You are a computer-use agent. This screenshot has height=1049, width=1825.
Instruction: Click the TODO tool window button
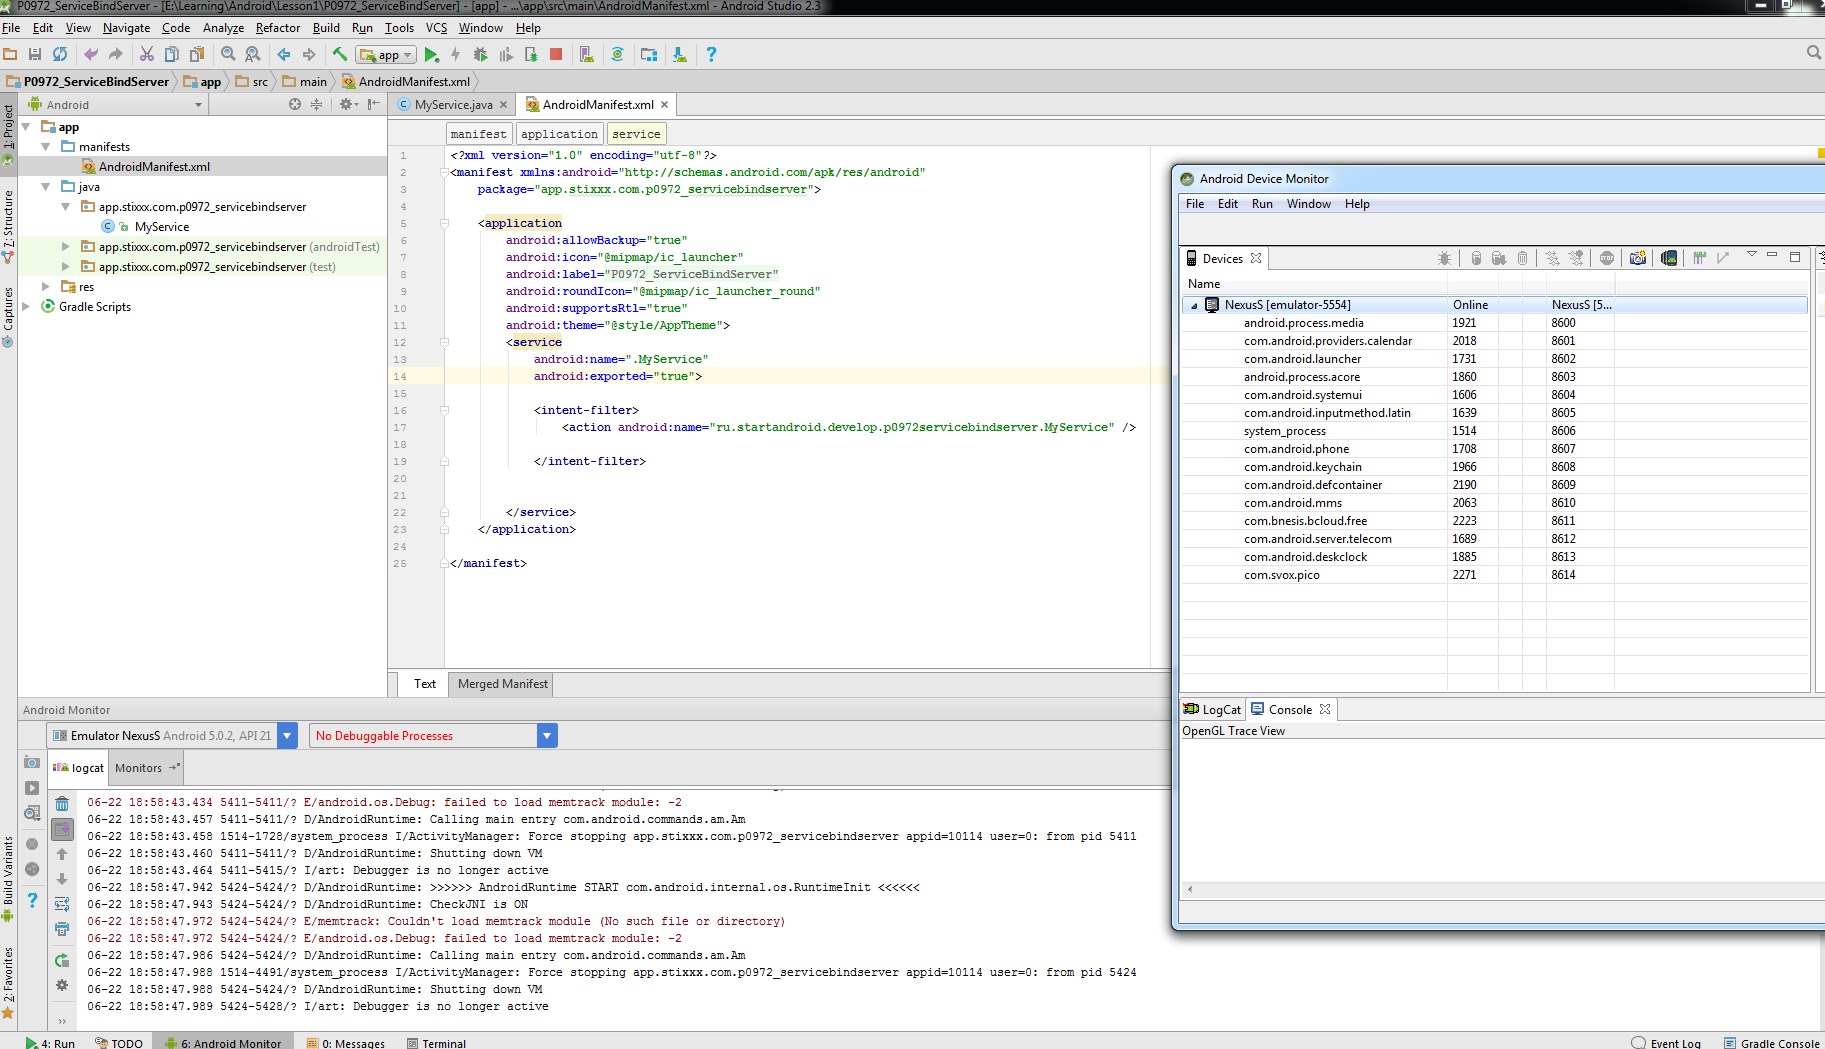tap(119, 1042)
